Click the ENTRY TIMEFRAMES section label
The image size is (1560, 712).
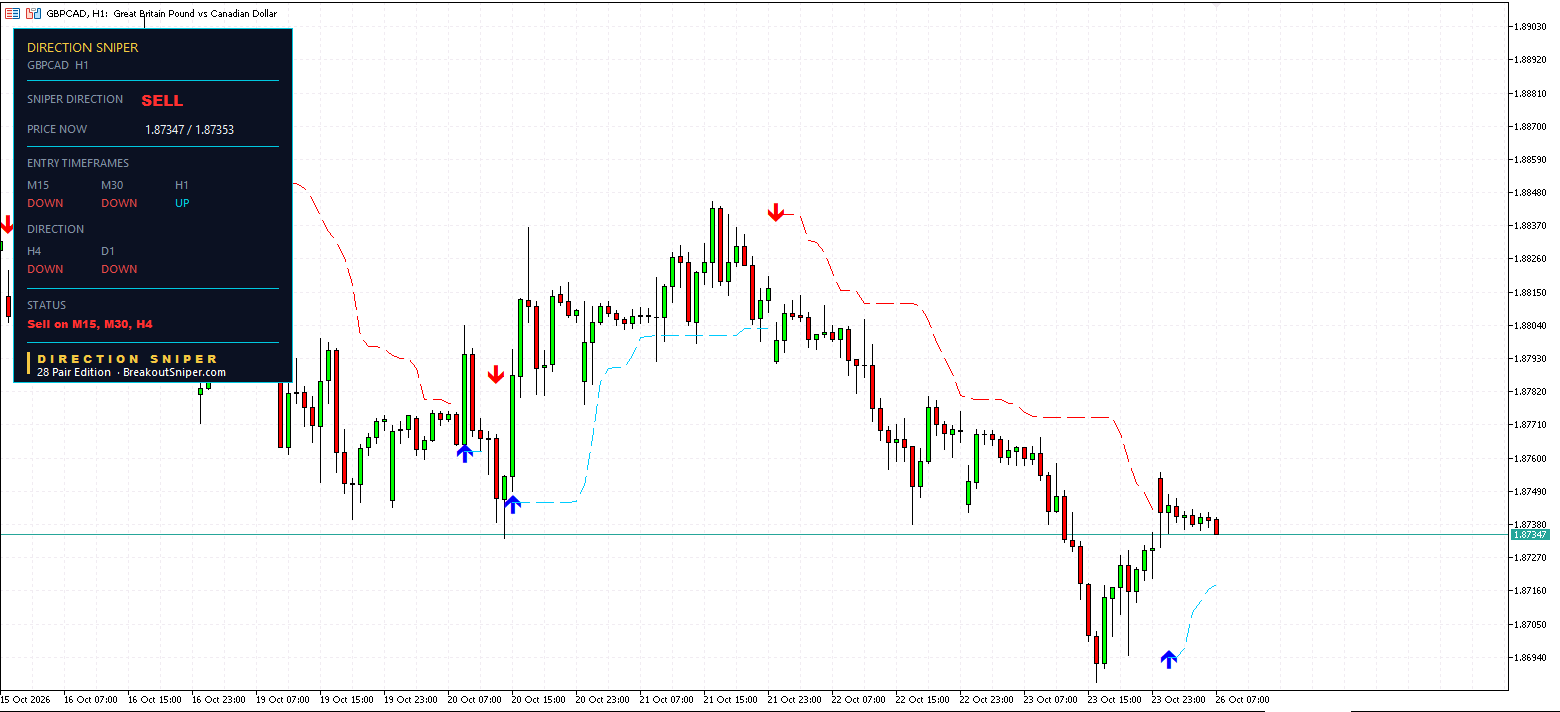pos(78,163)
